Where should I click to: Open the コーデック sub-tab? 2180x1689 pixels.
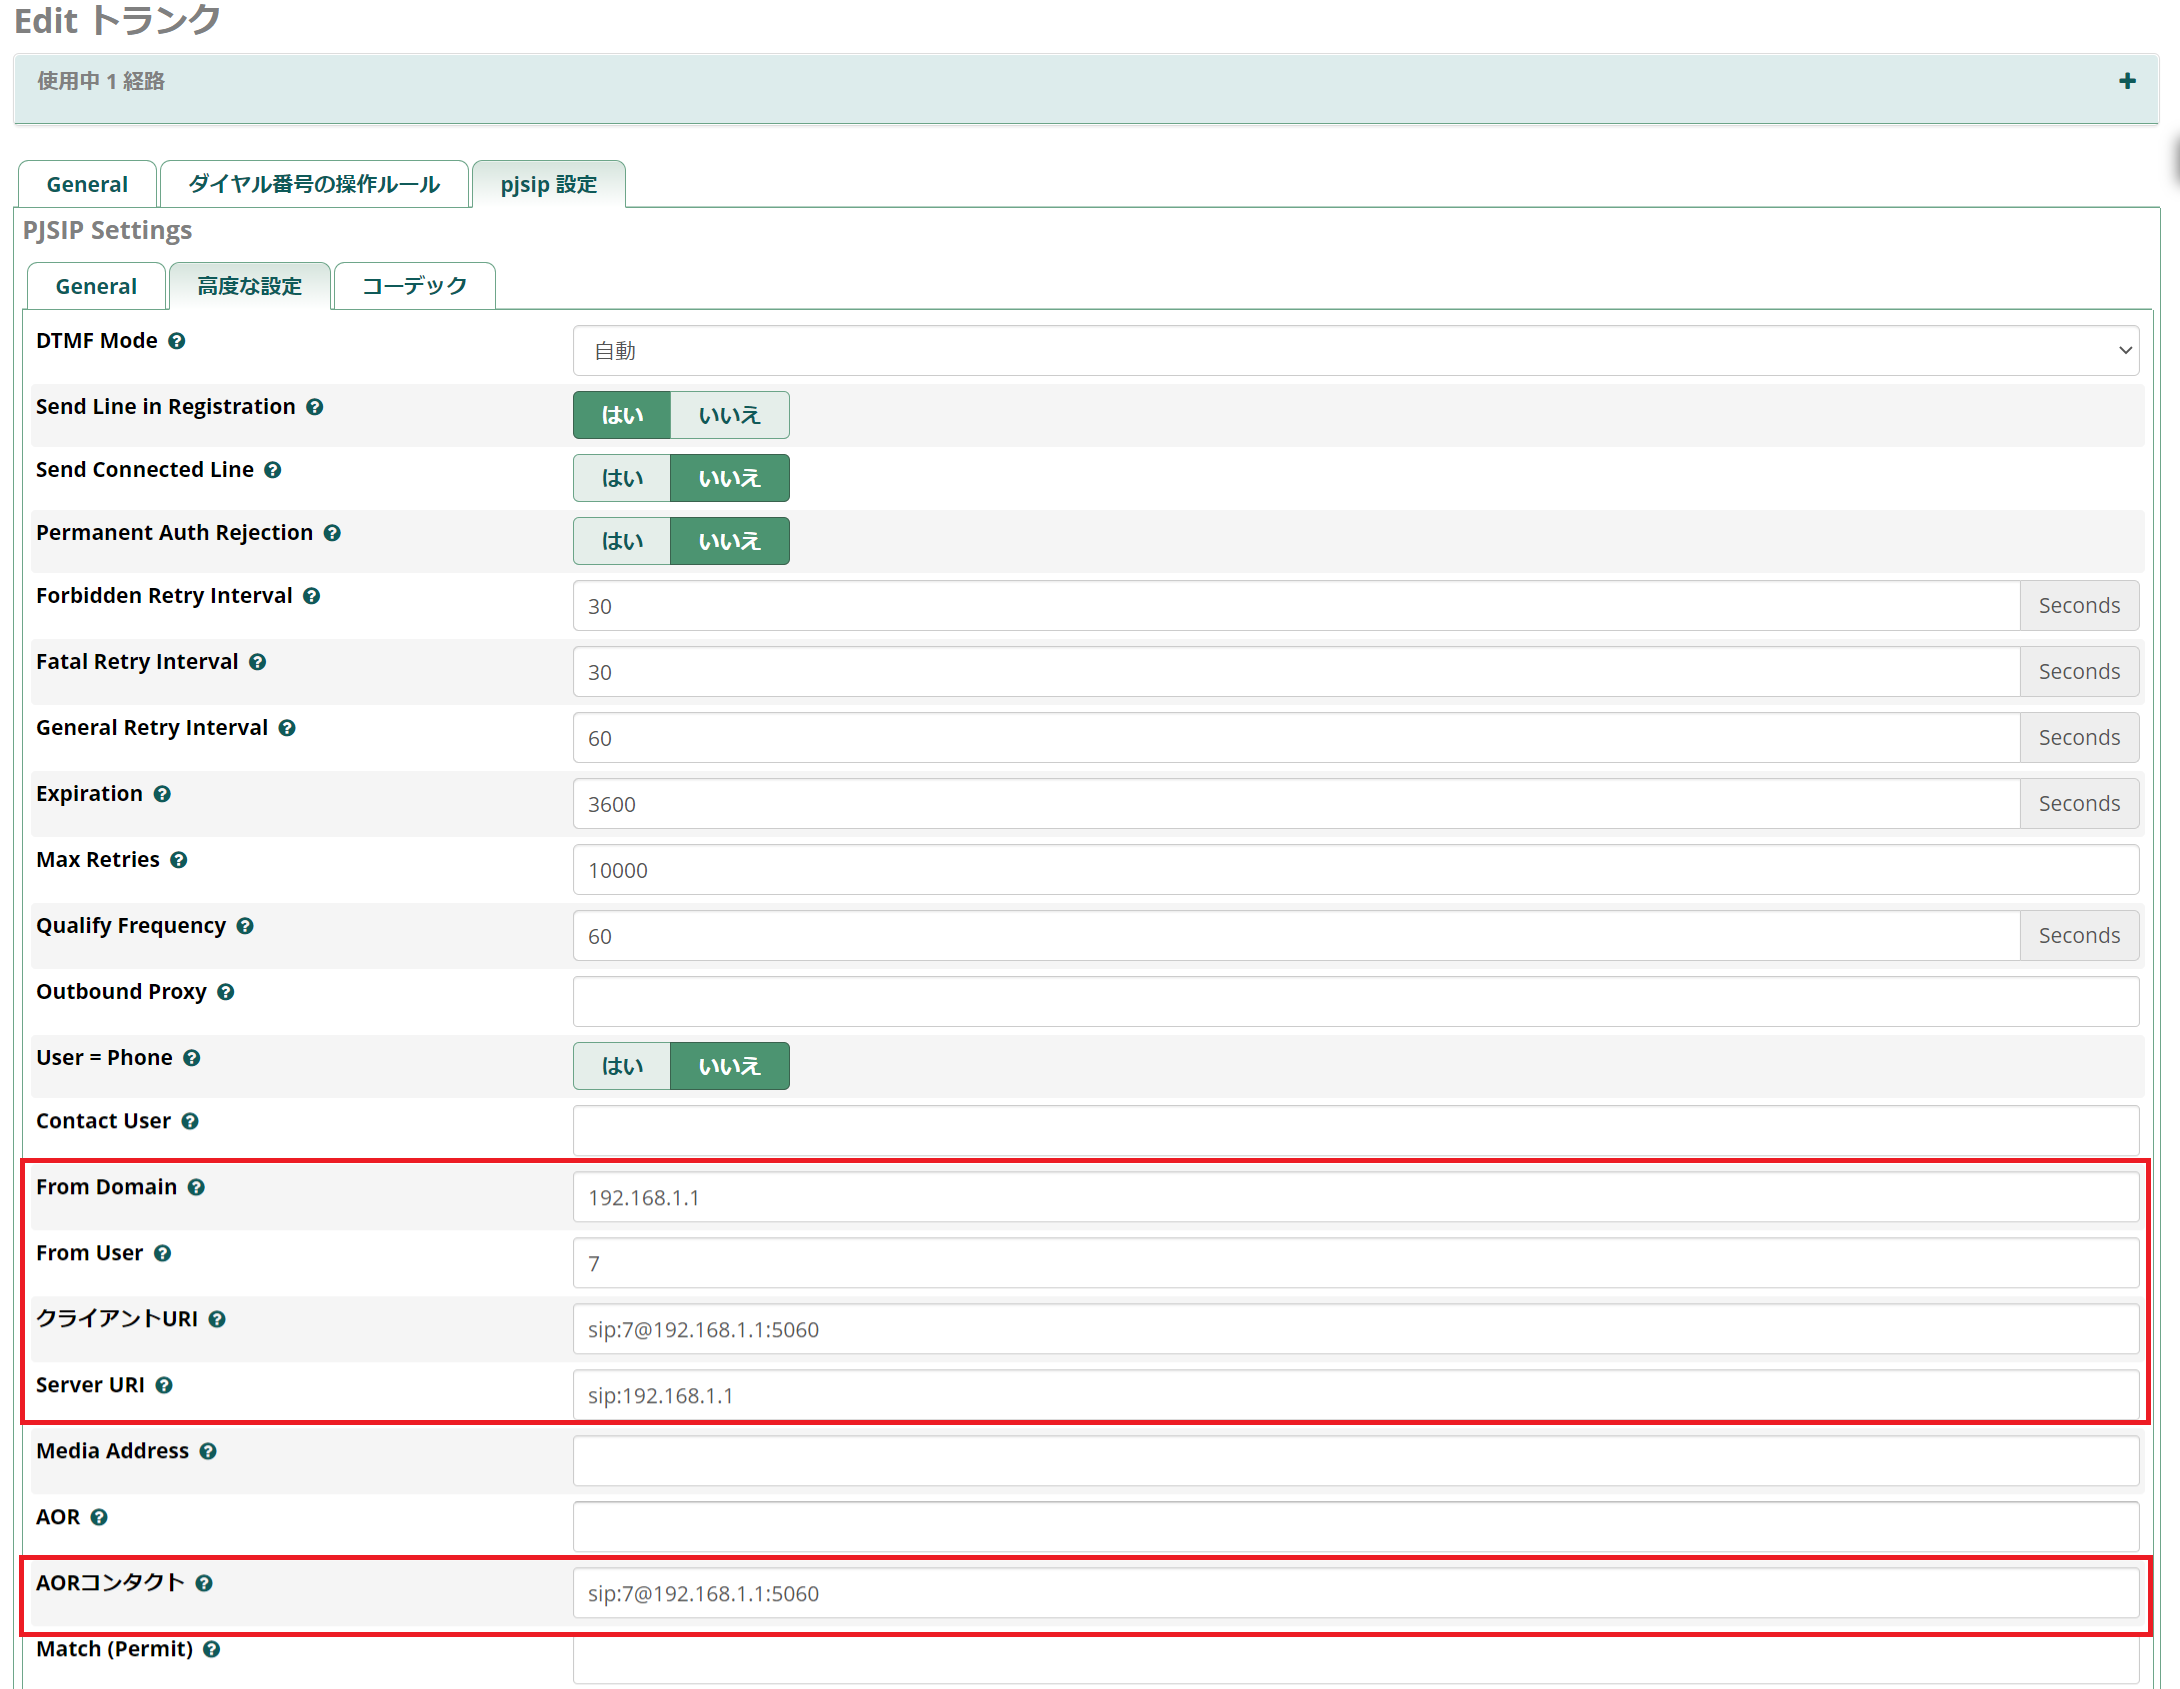click(414, 286)
